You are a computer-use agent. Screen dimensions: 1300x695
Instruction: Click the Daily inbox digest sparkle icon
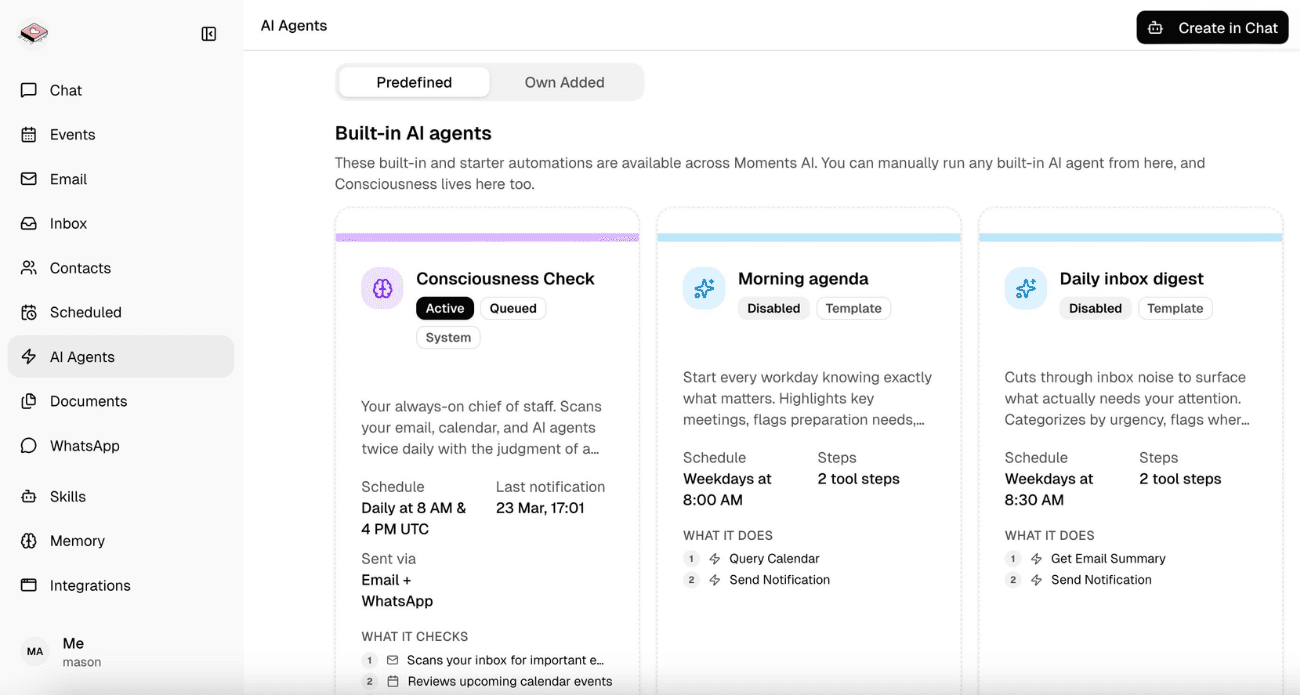tap(1025, 288)
